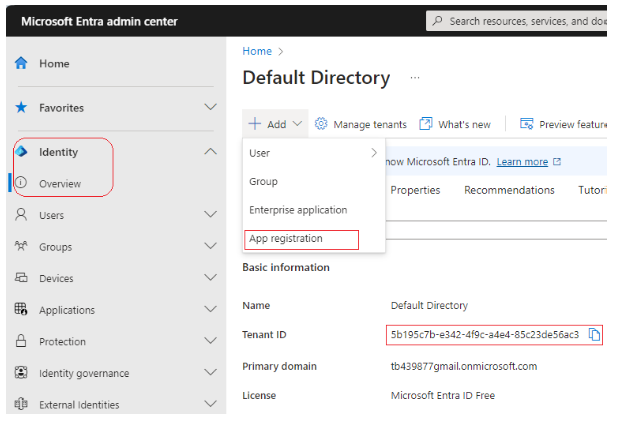Copy the Tenant ID using copy icon
The image size is (618, 426).
(594, 335)
